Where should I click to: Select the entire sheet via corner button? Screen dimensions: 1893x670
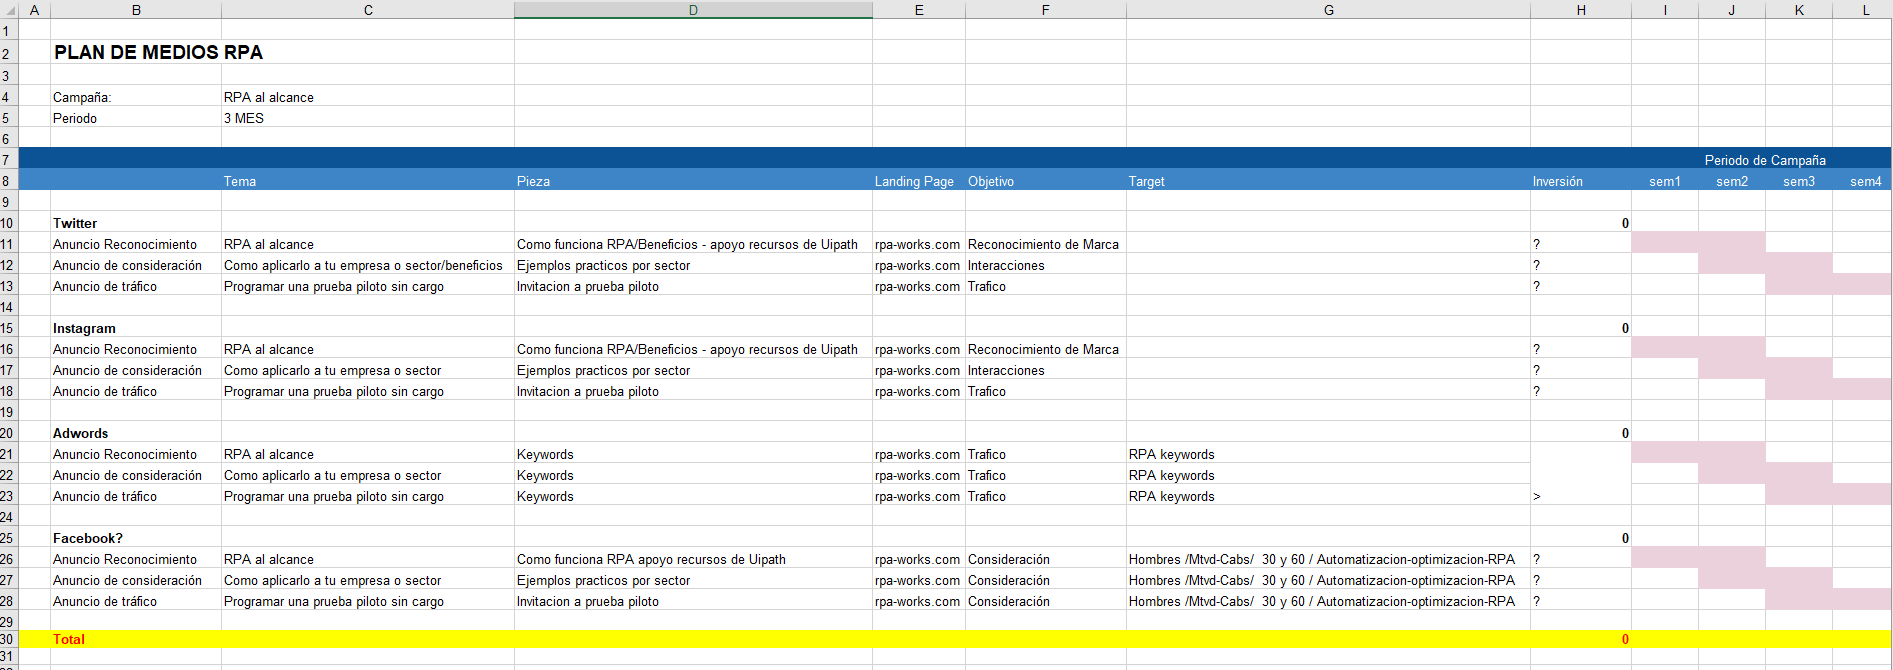[x=9, y=9]
